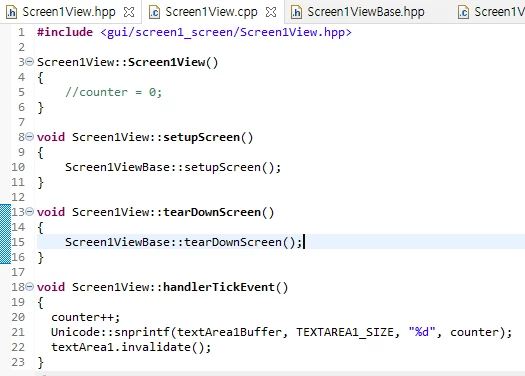Click the blue change marker beside lines 13-16
The height and width of the screenshot is (376, 525).
(x=5, y=234)
